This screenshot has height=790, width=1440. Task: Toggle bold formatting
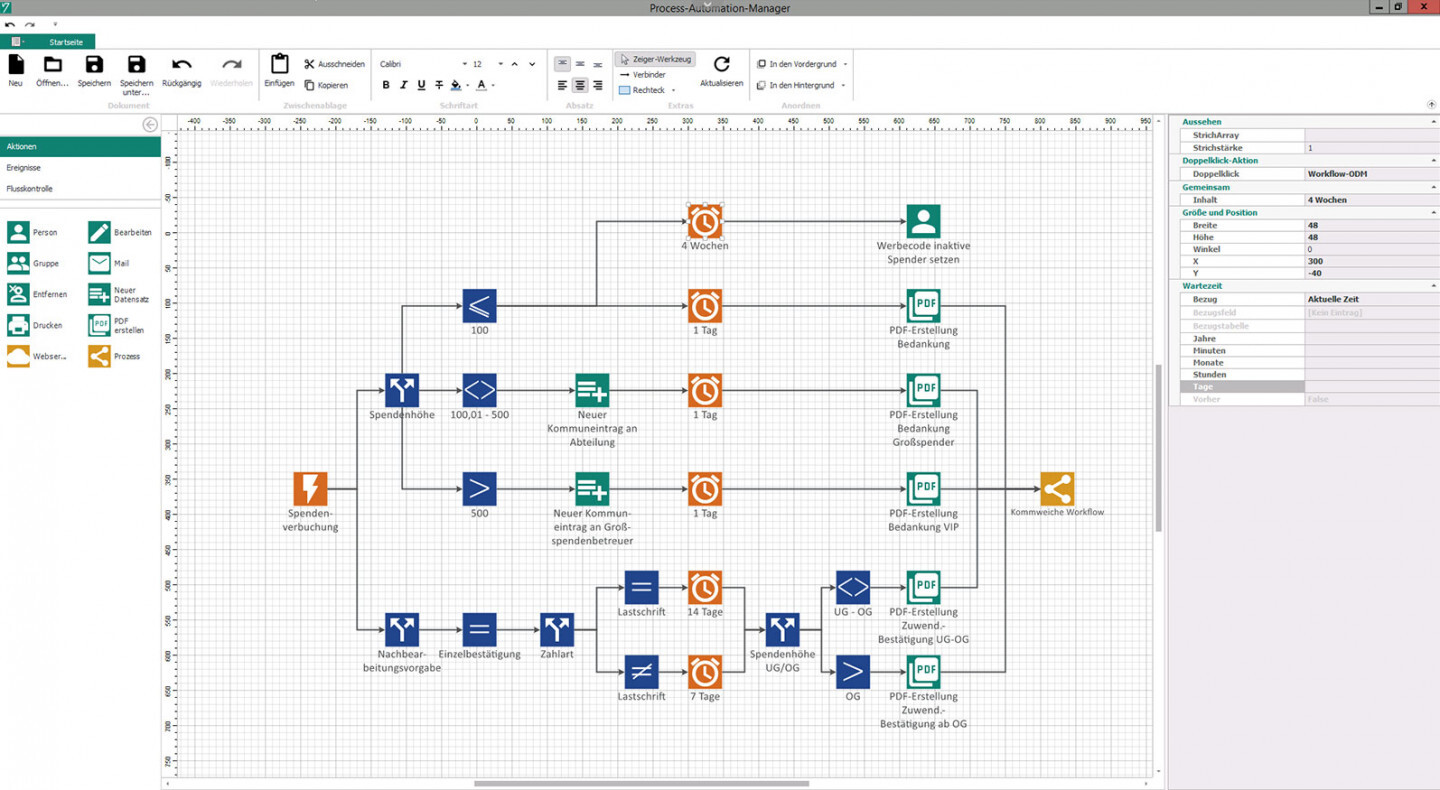(386, 85)
